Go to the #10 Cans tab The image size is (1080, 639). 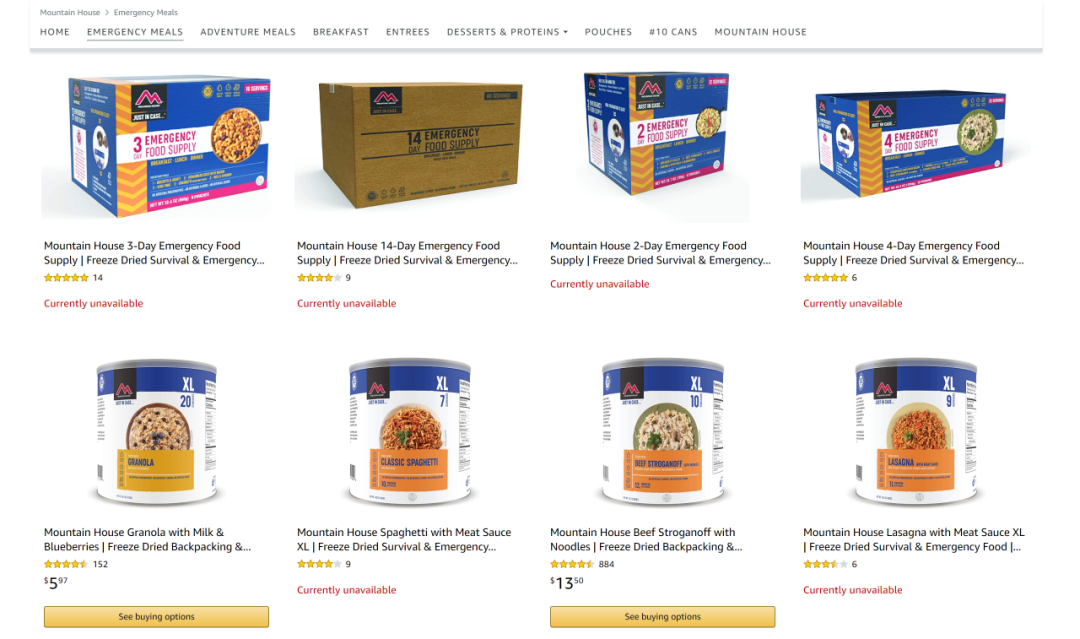tap(673, 32)
